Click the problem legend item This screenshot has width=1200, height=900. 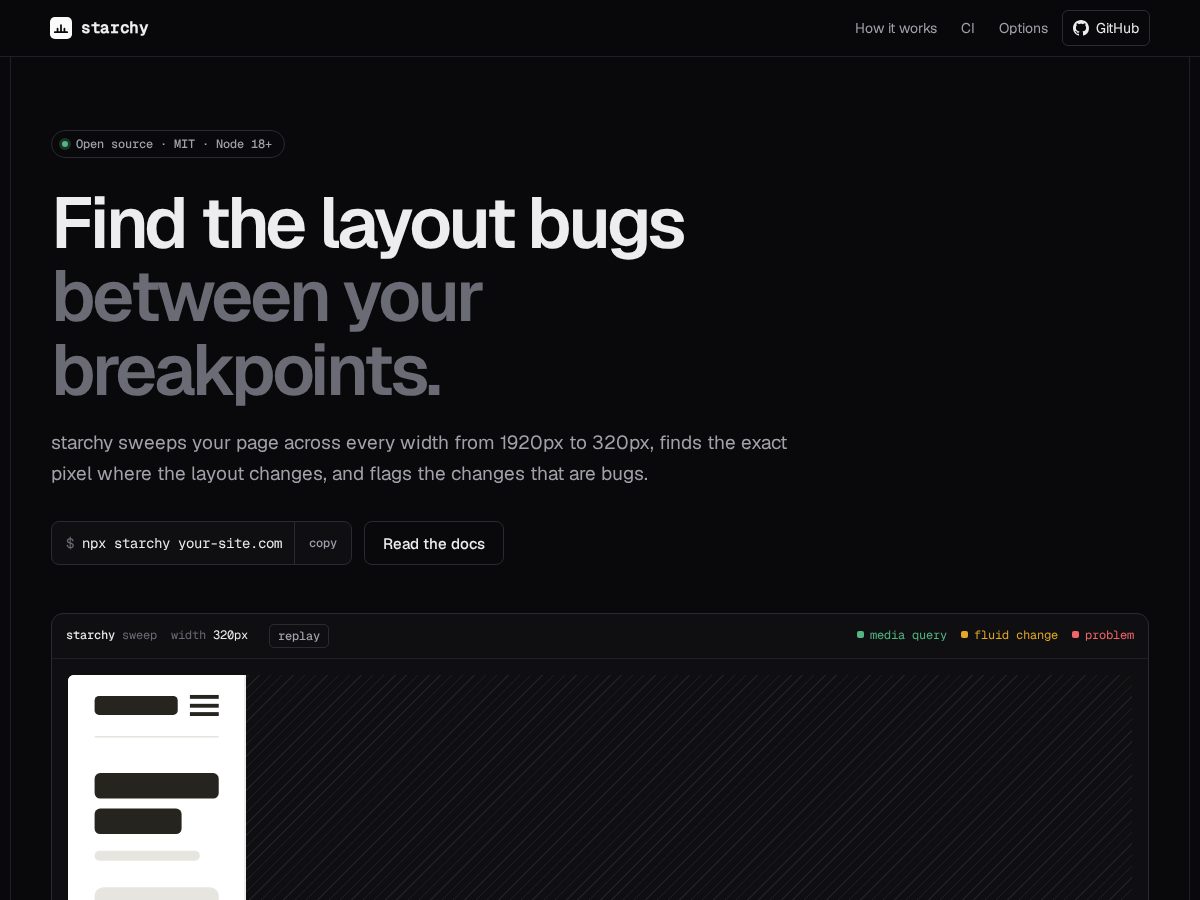tap(1103, 635)
